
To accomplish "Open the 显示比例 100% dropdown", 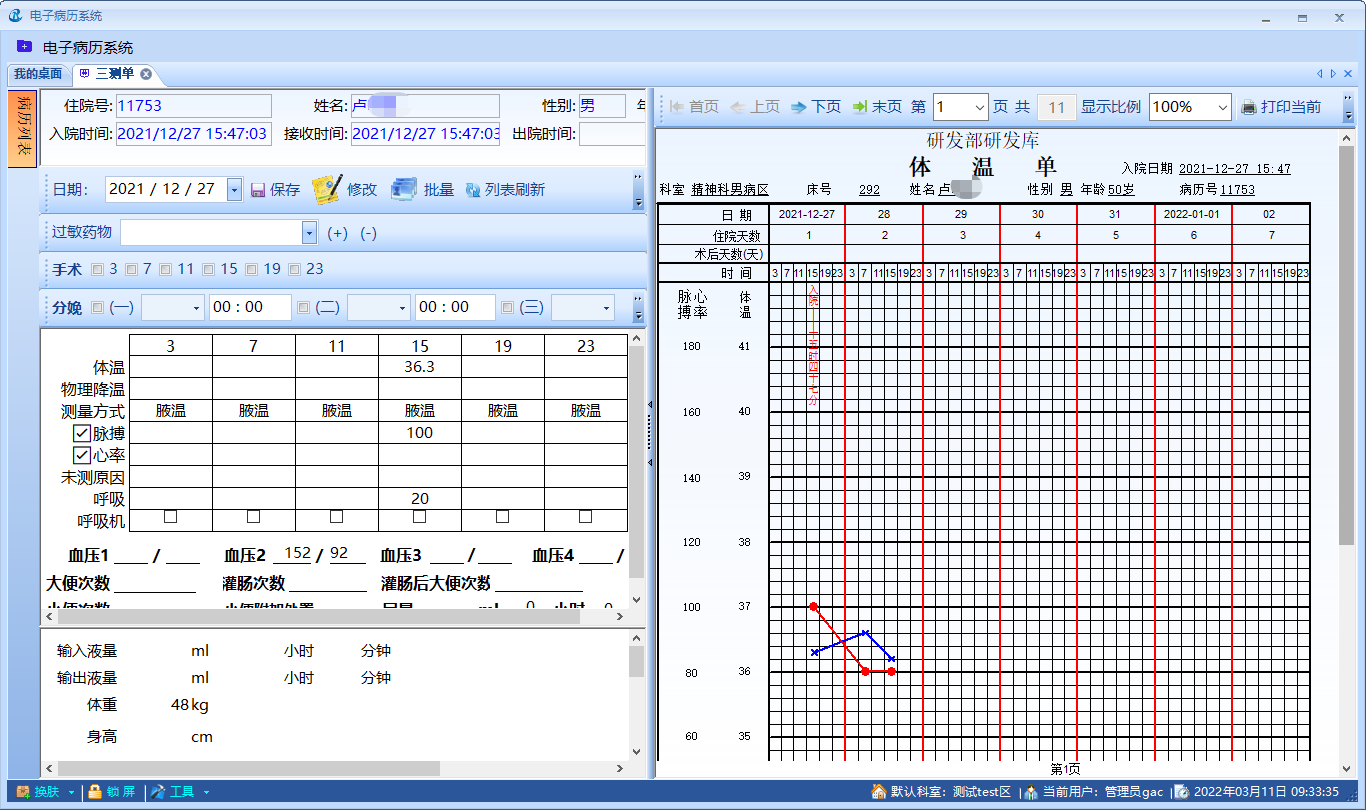I will 1223,107.
